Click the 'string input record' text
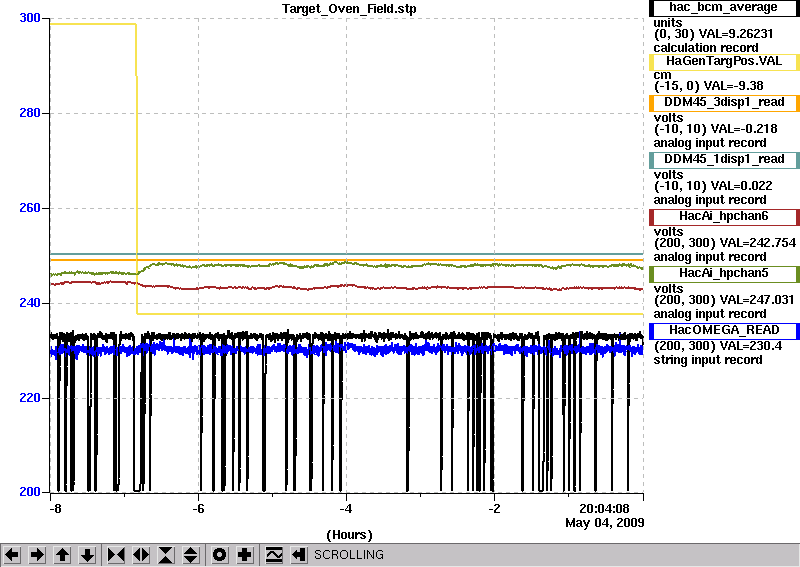Screen dimensions: 800x567 click(x=708, y=360)
